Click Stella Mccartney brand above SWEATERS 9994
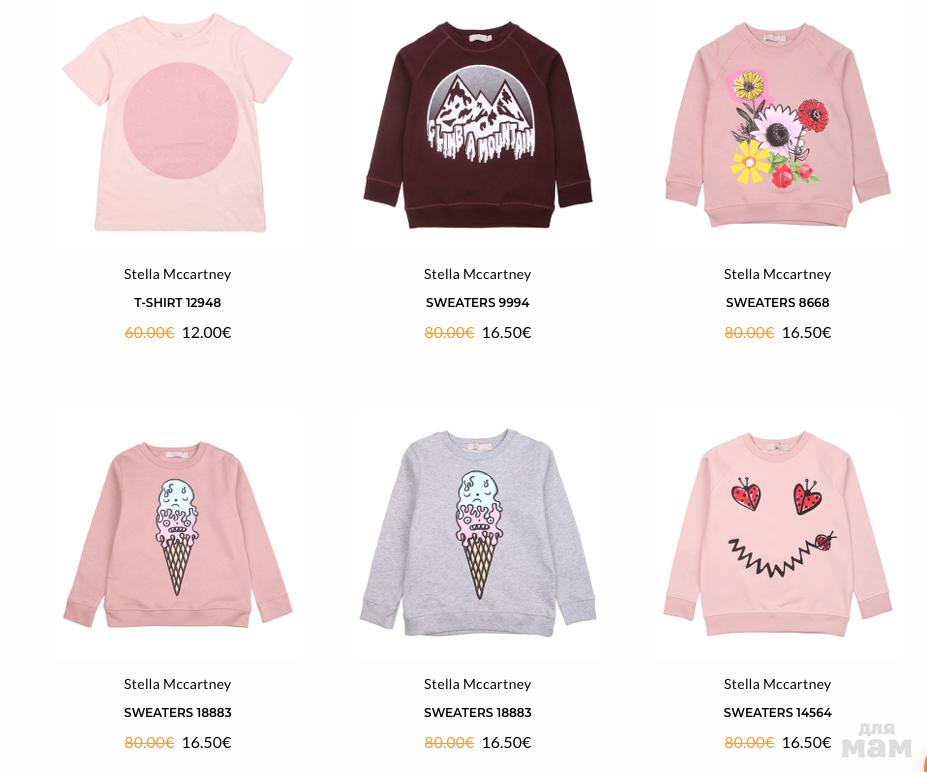 (478, 274)
